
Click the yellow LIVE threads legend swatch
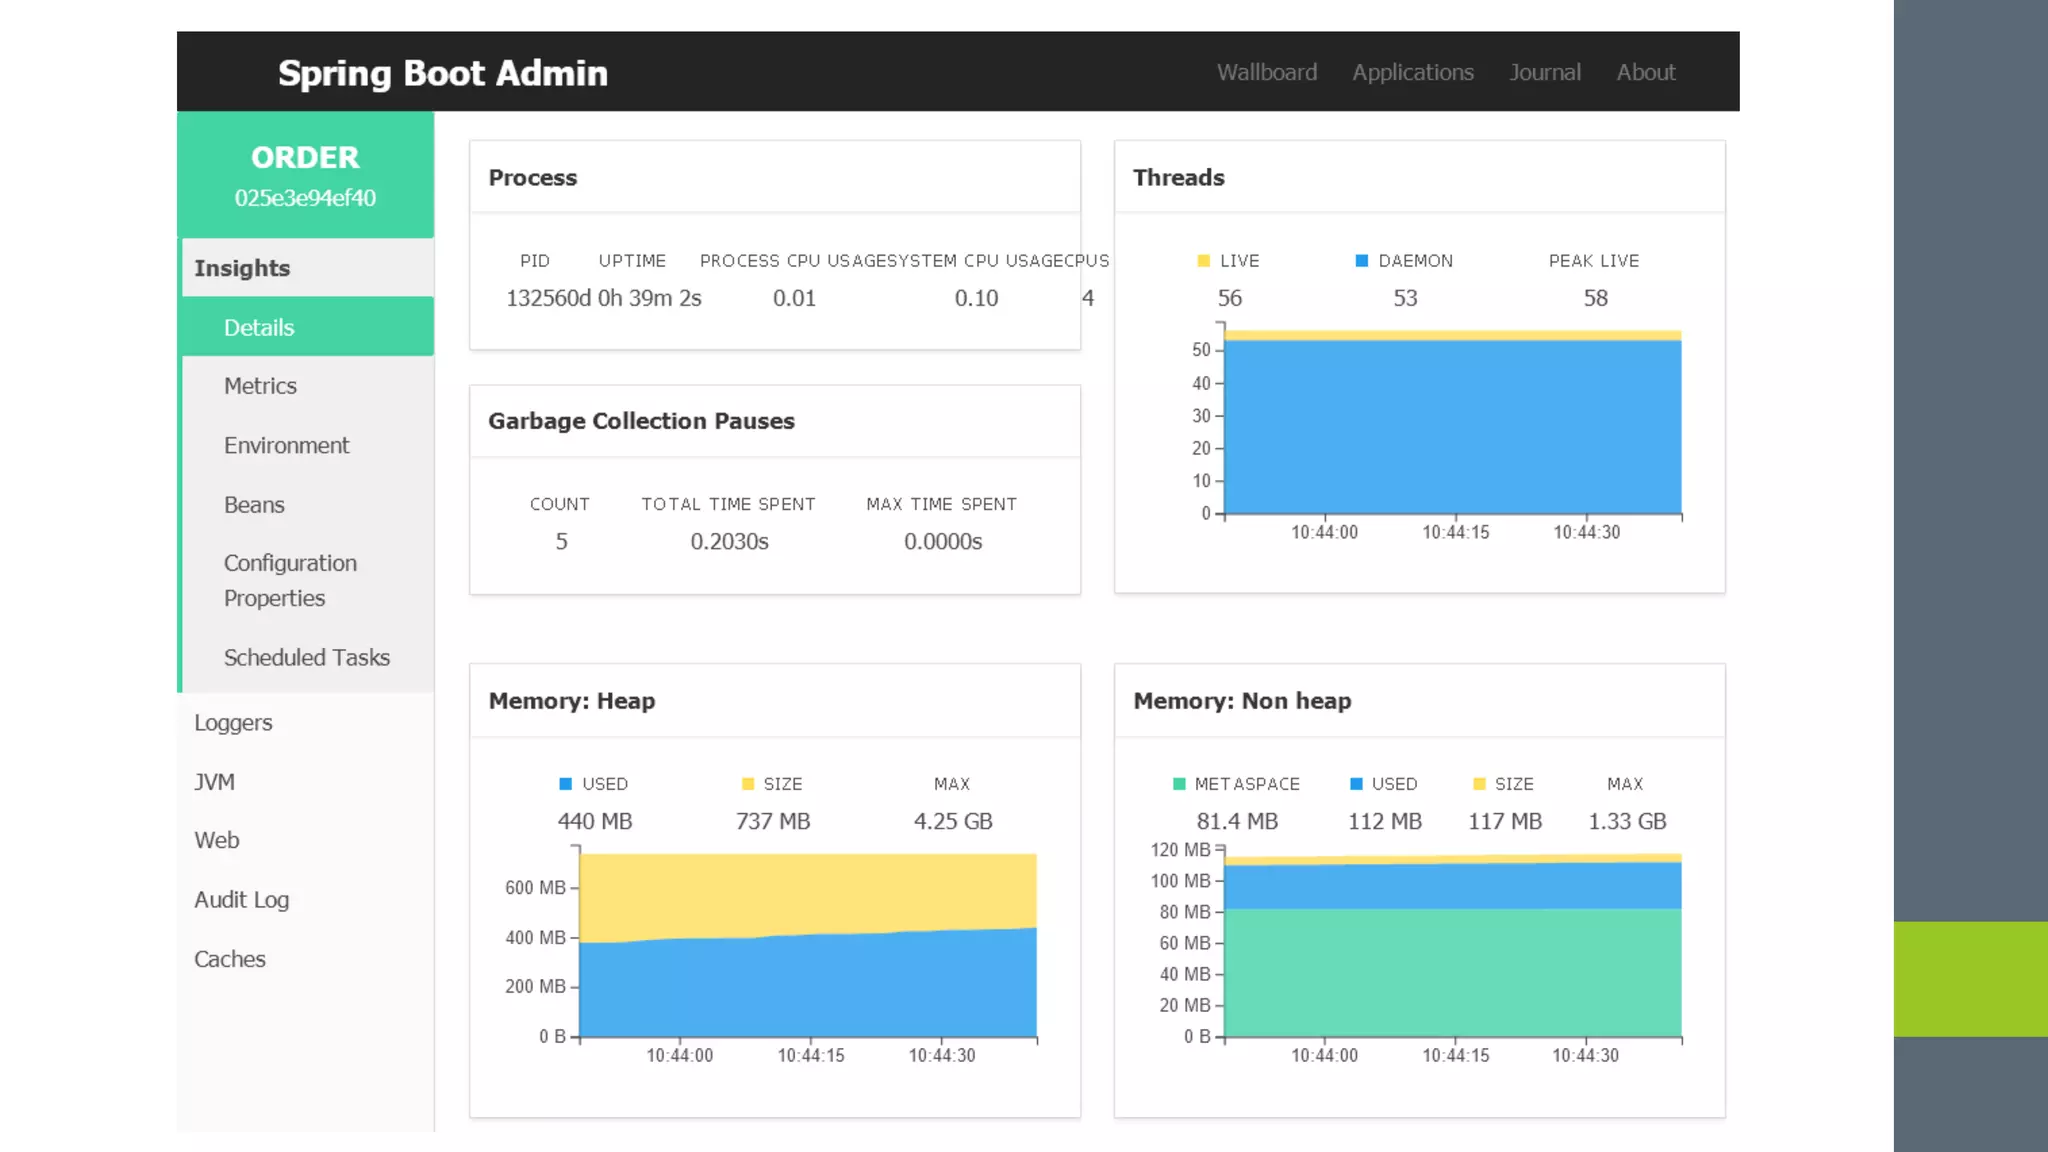point(1204,261)
